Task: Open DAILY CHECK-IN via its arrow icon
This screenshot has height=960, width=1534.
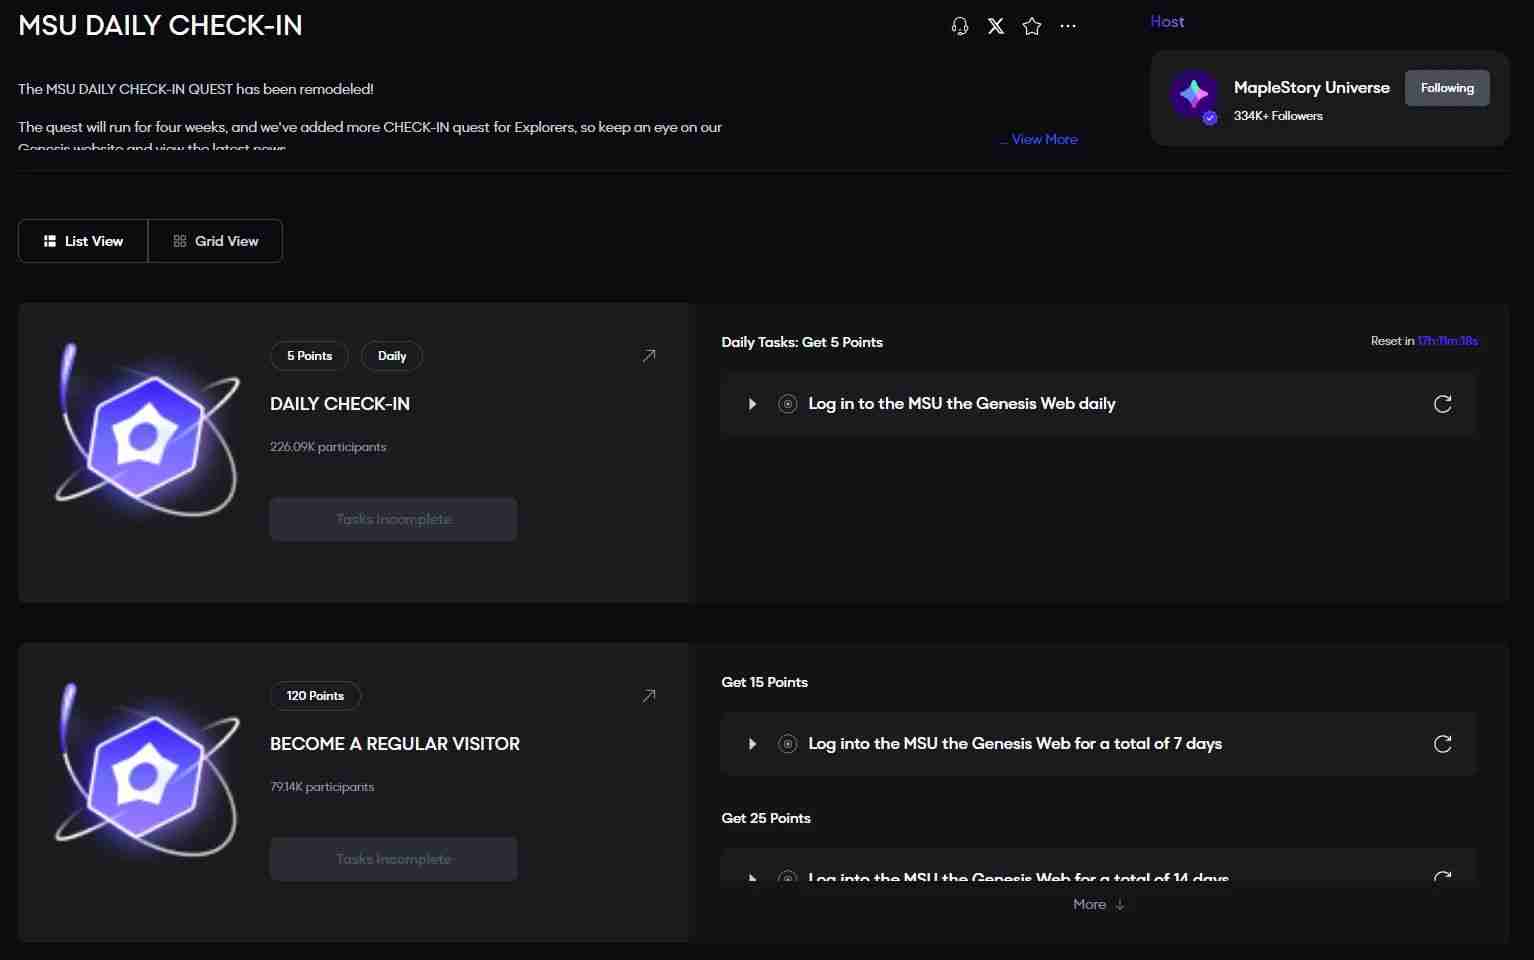Action: click(x=649, y=356)
